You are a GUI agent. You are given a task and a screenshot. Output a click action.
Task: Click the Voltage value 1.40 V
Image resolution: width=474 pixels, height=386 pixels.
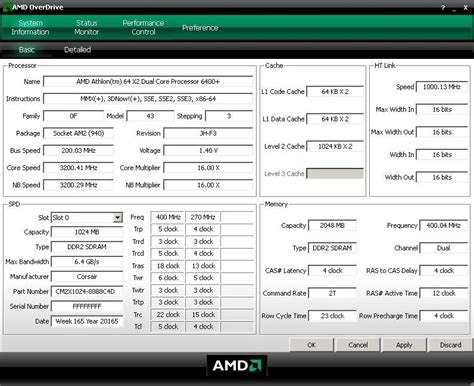[208, 151]
